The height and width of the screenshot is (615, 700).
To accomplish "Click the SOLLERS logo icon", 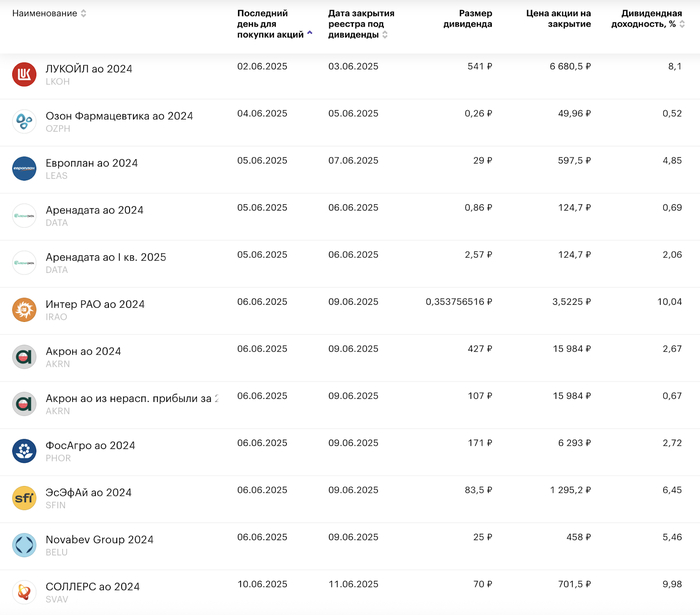I will [x=24, y=592].
